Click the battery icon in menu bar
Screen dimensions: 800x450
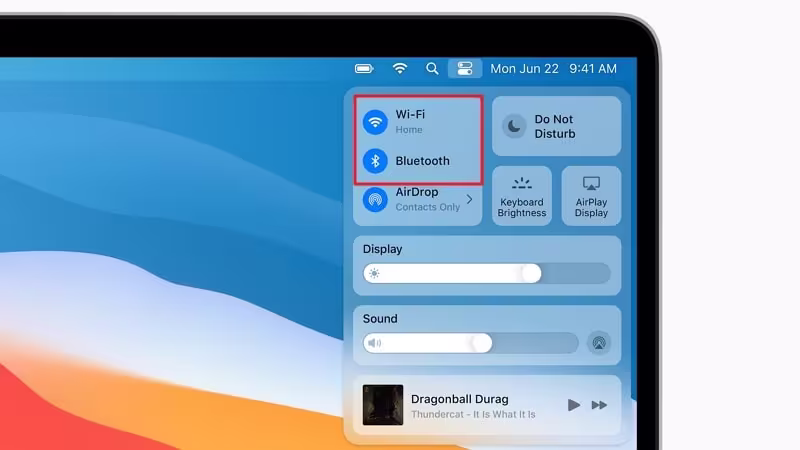364,68
